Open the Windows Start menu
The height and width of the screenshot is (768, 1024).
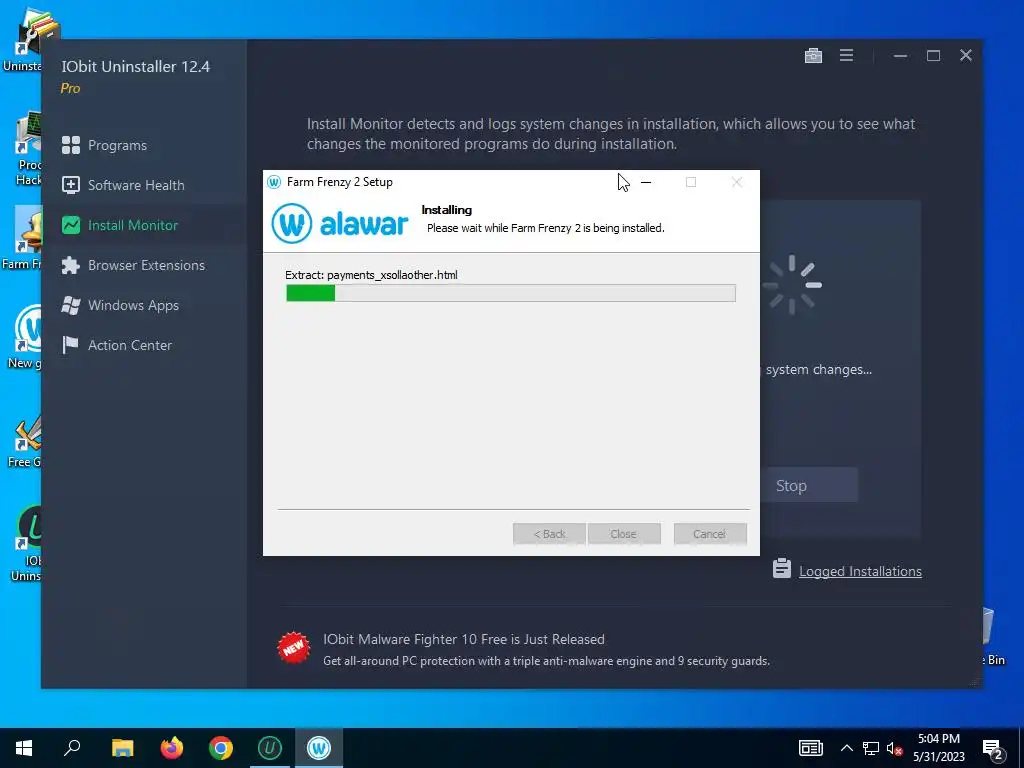pyautogui.click(x=24, y=748)
